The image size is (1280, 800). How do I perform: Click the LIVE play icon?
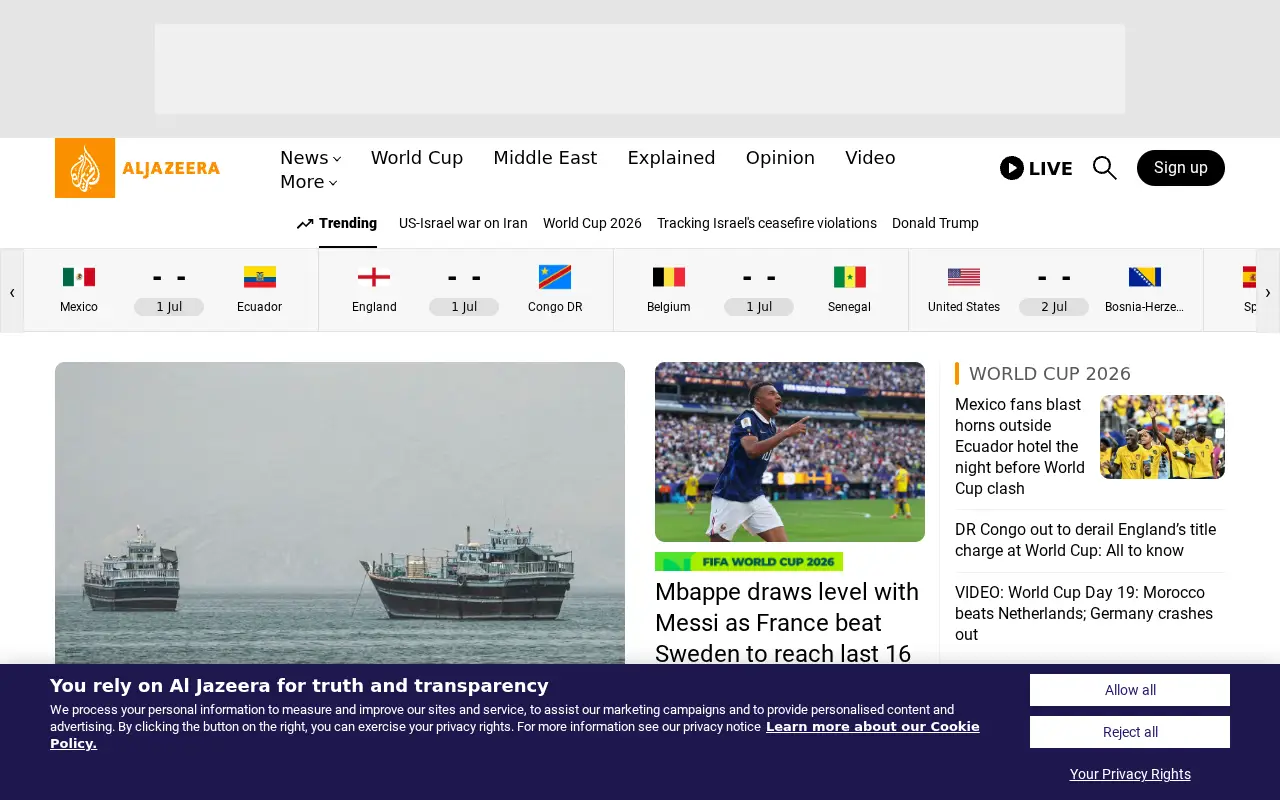pyautogui.click(x=1012, y=168)
